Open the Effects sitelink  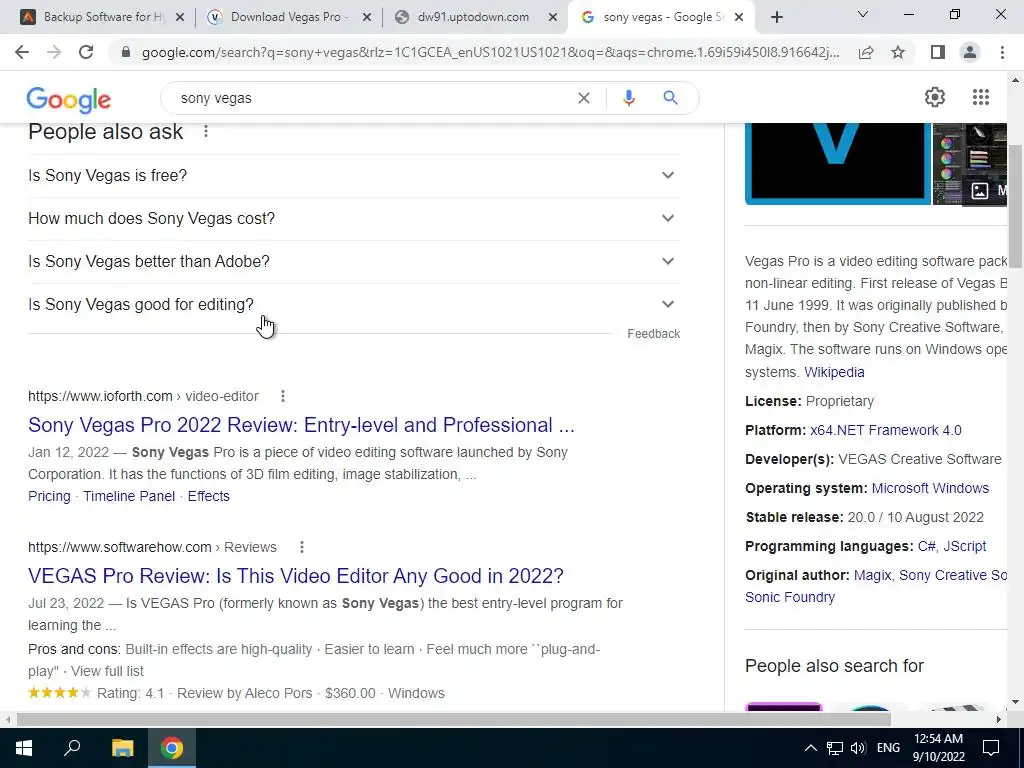[x=208, y=496]
